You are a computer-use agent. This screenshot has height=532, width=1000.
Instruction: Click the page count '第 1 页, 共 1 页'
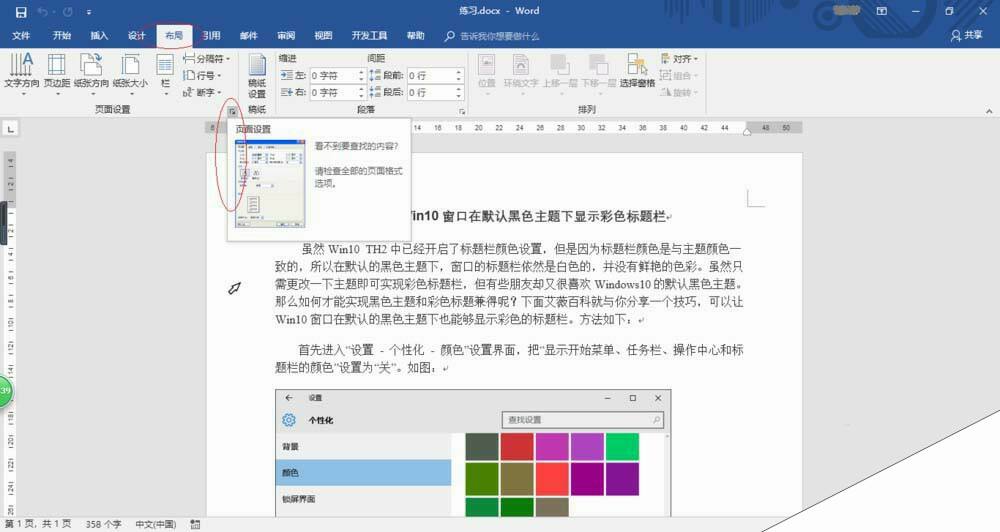tap(38, 524)
